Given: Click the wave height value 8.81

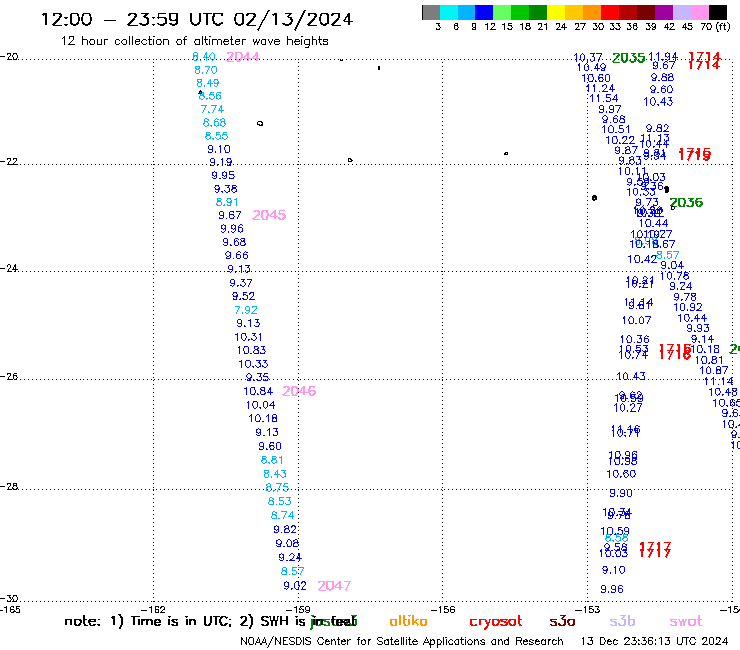Looking at the screenshot, I should coord(272,460).
